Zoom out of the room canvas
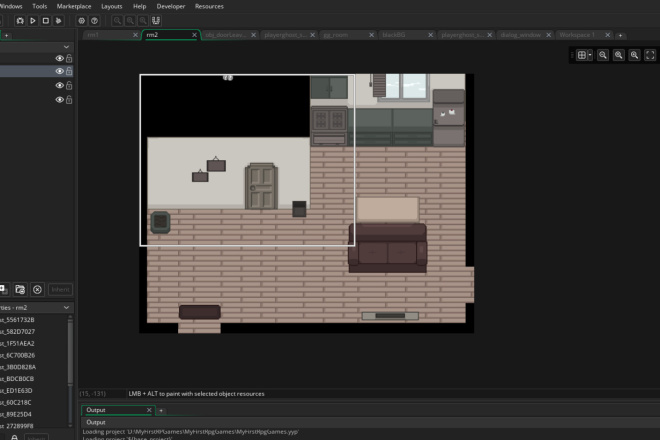The height and width of the screenshot is (440, 660). click(603, 55)
